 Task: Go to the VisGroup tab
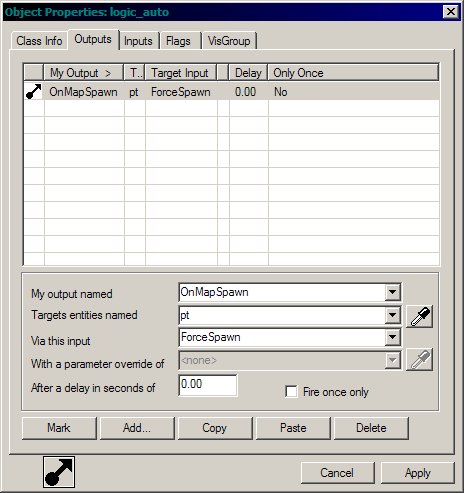(x=229, y=41)
